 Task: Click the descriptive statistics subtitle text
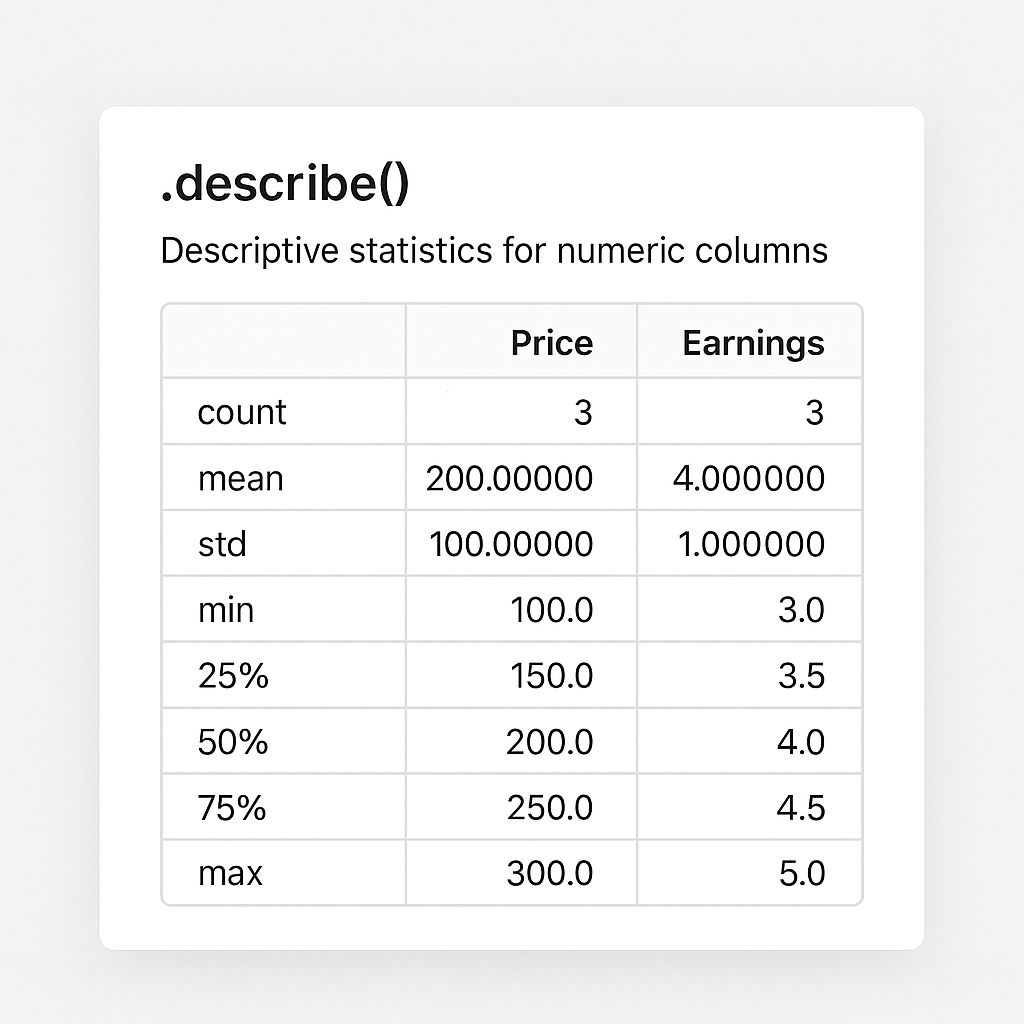pyautogui.click(x=494, y=250)
